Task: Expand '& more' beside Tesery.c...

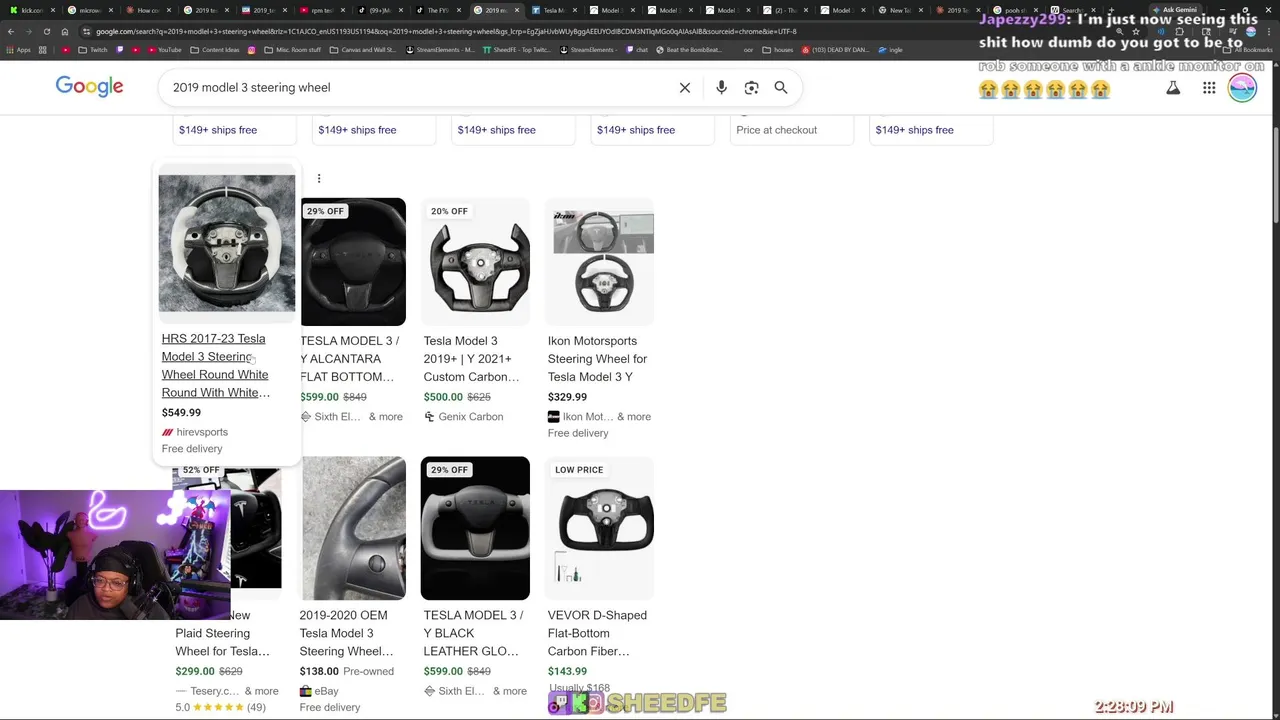Action: click(x=261, y=691)
